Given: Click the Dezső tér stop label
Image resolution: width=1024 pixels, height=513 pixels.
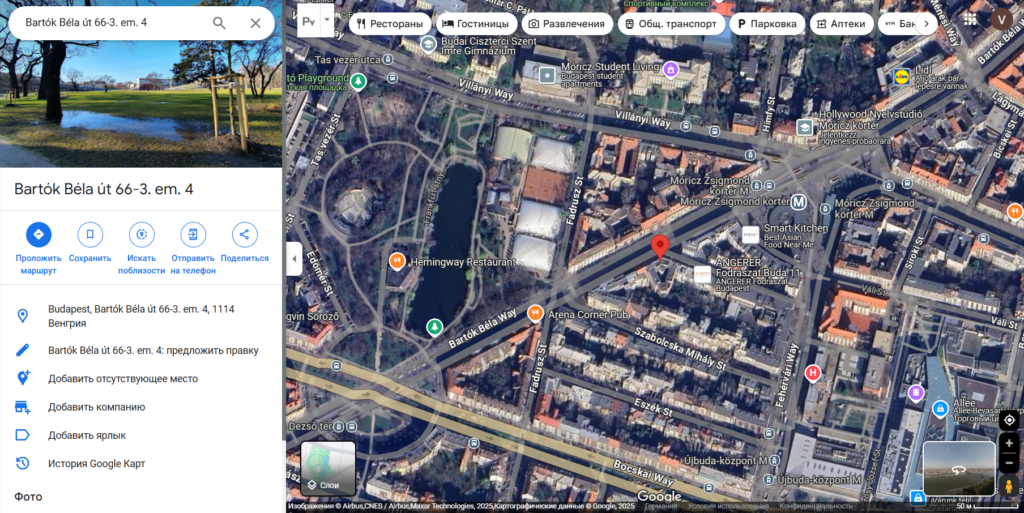Looking at the screenshot, I should pos(310,426).
